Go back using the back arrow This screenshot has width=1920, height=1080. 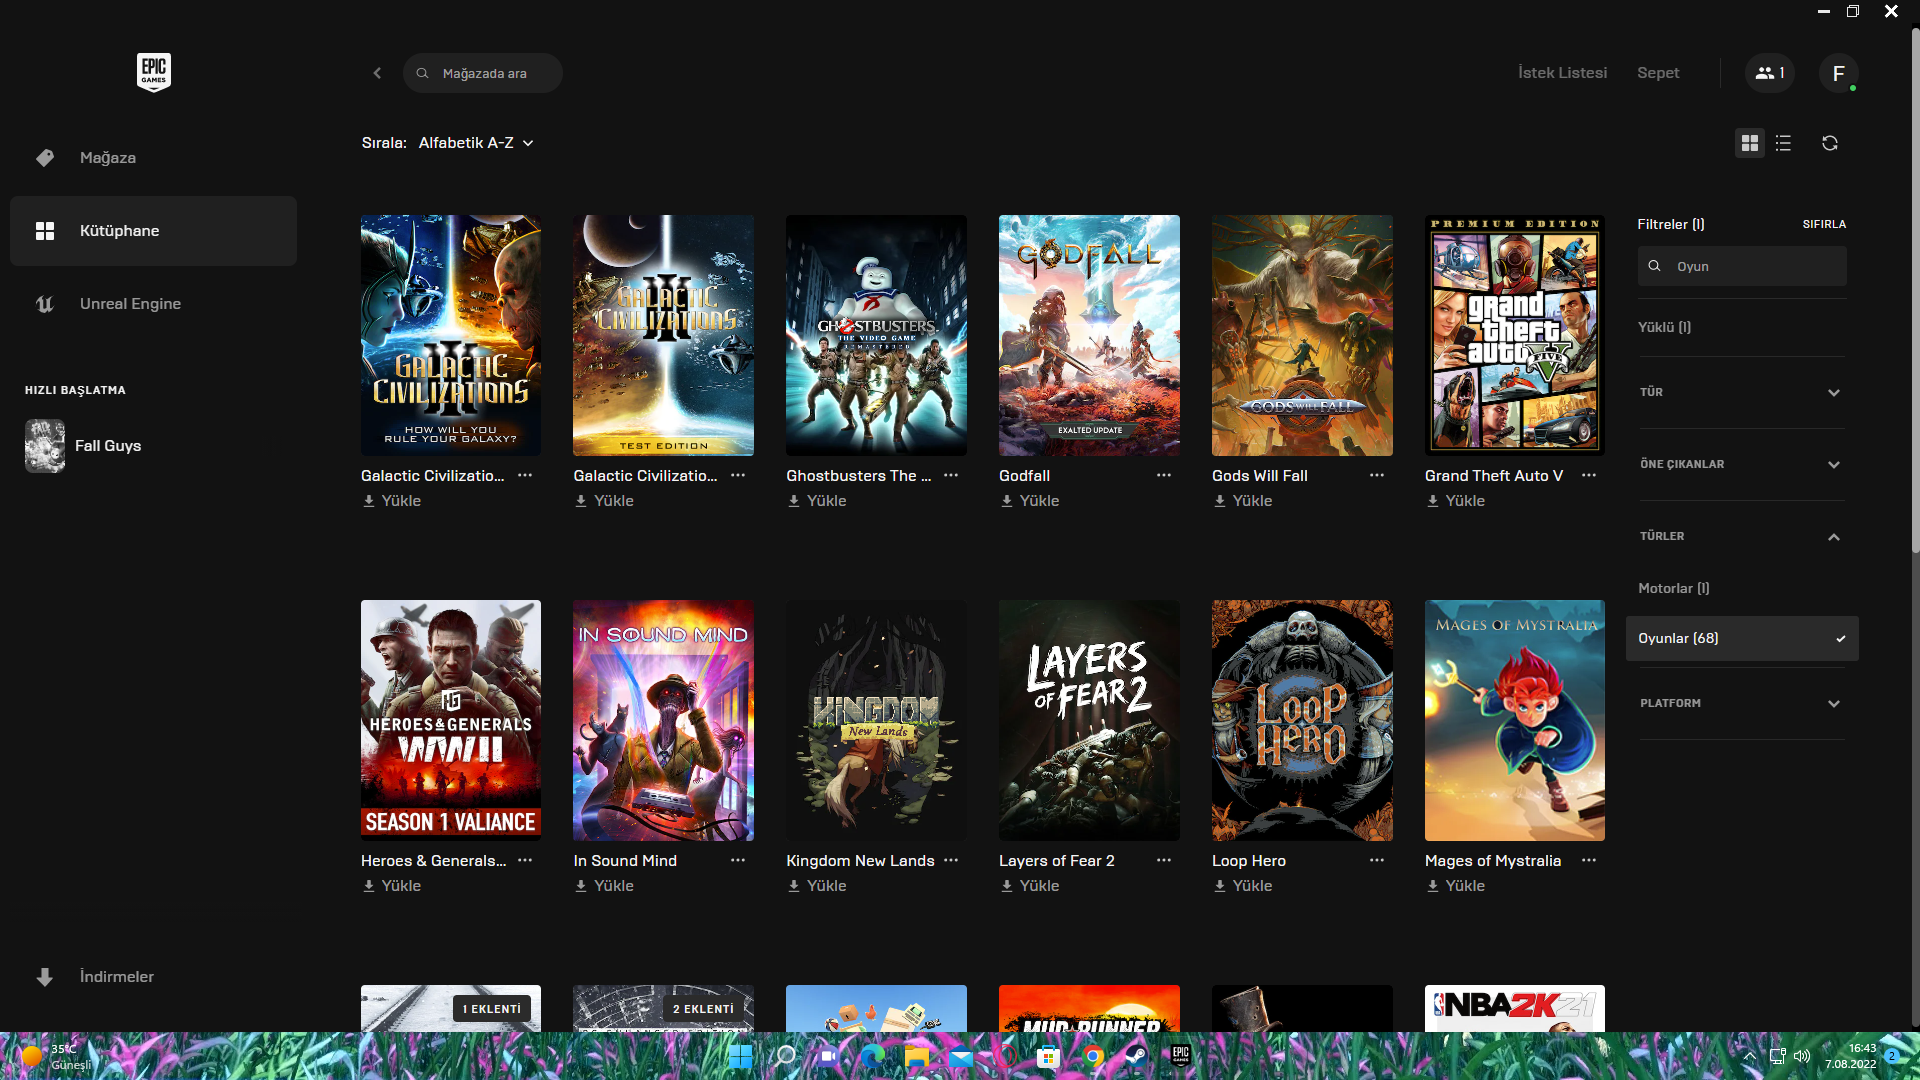pos(377,73)
